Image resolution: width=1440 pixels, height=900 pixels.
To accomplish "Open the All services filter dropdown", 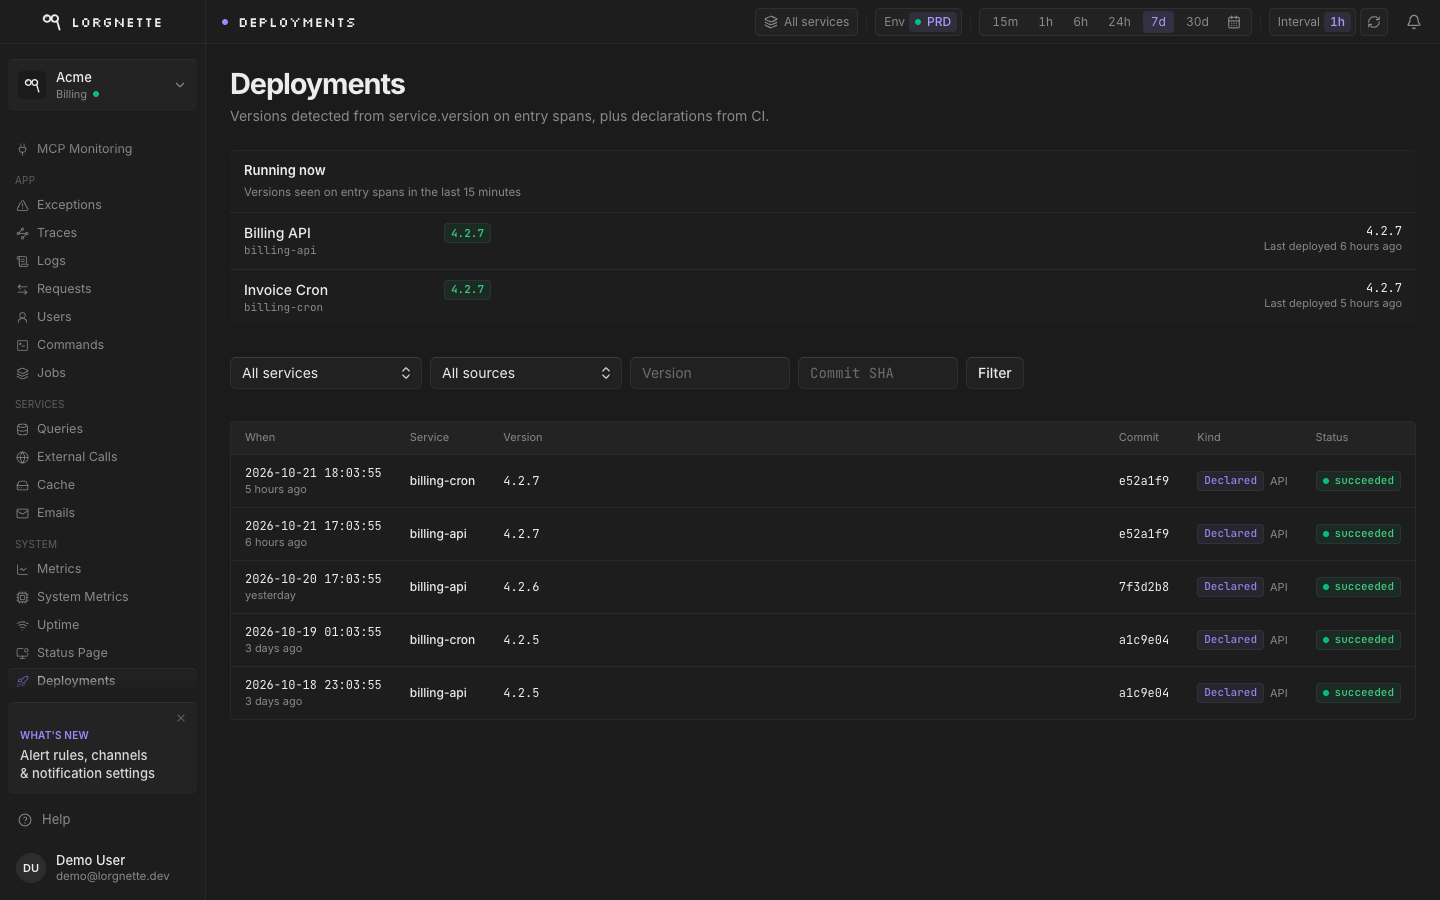I will tap(326, 373).
